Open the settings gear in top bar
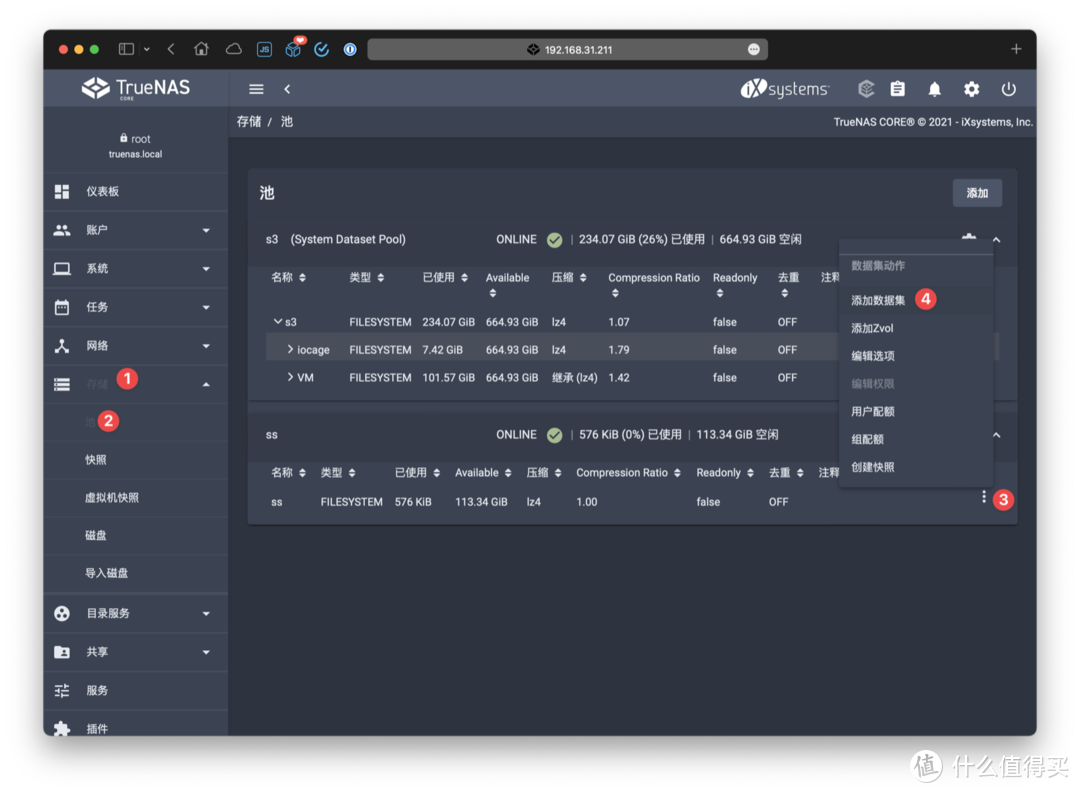 (x=971, y=89)
